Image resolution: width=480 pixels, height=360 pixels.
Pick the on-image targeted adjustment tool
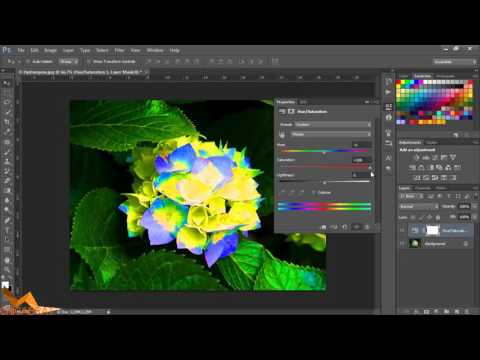[x=282, y=134]
